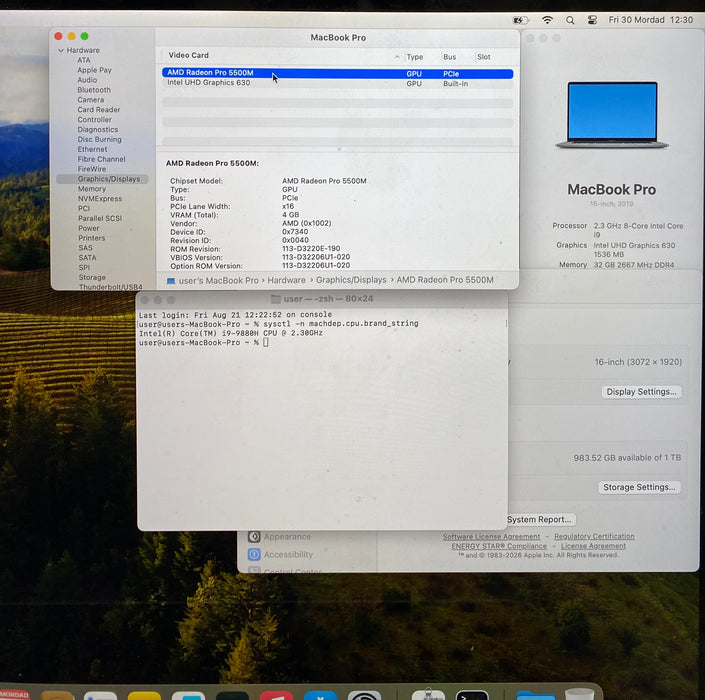Select Fibre Channel in the sidebar
705x700 pixels.
[x=101, y=159]
